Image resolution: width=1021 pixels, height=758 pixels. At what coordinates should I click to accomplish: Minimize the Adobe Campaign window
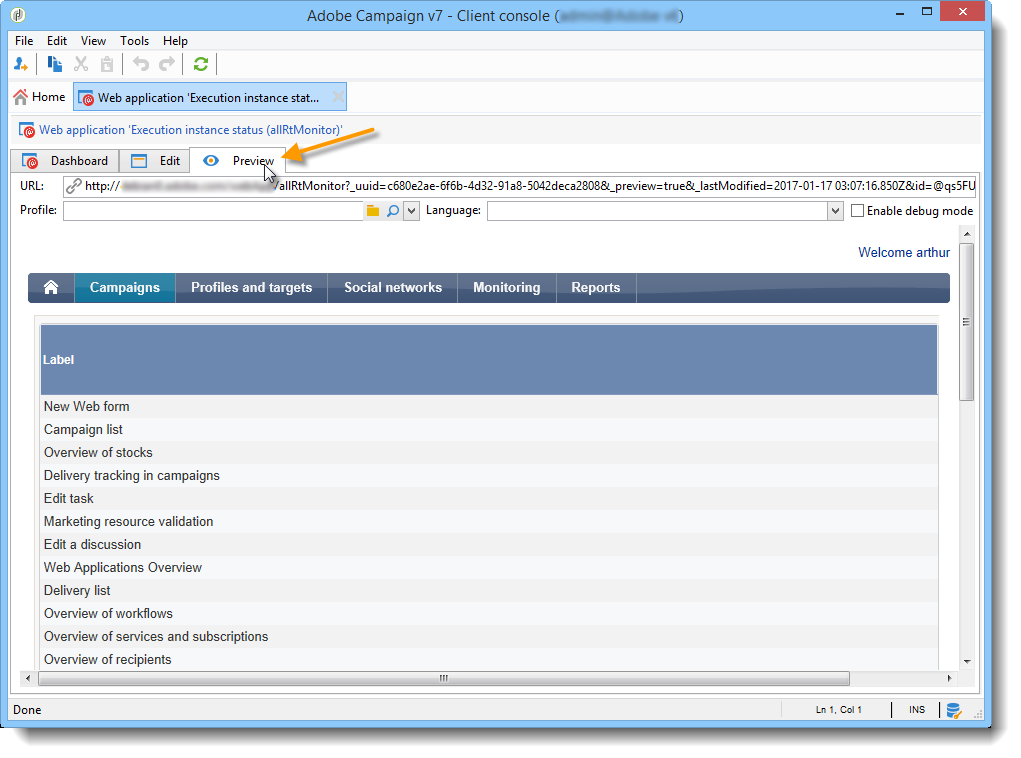pyautogui.click(x=900, y=13)
